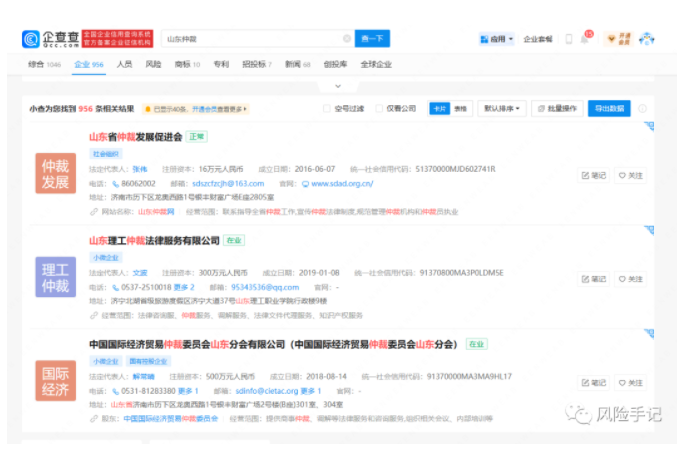Click the 国有控股企业 tag
The width and height of the screenshot is (677, 452).
(148, 361)
